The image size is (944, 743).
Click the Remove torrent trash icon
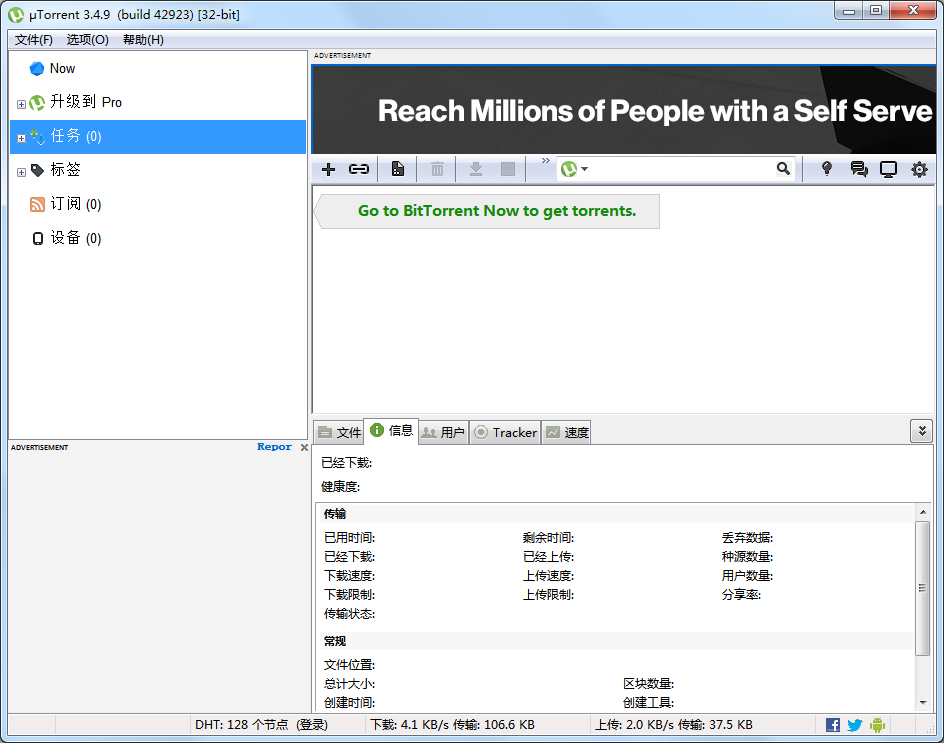[437, 169]
